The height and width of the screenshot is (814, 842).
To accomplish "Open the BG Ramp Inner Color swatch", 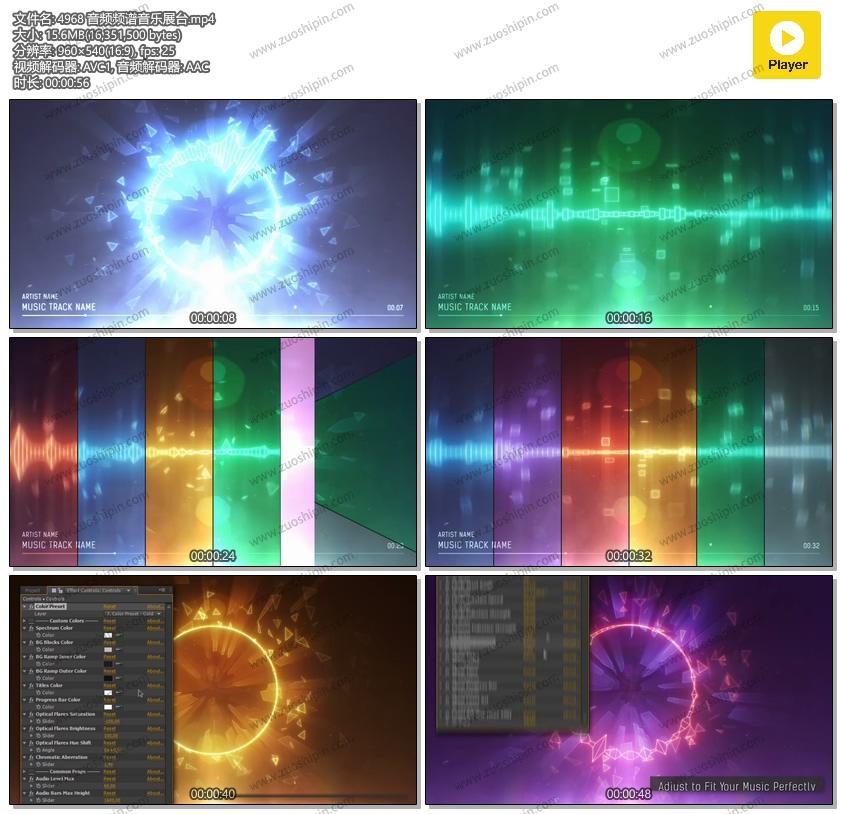I will pos(108,664).
